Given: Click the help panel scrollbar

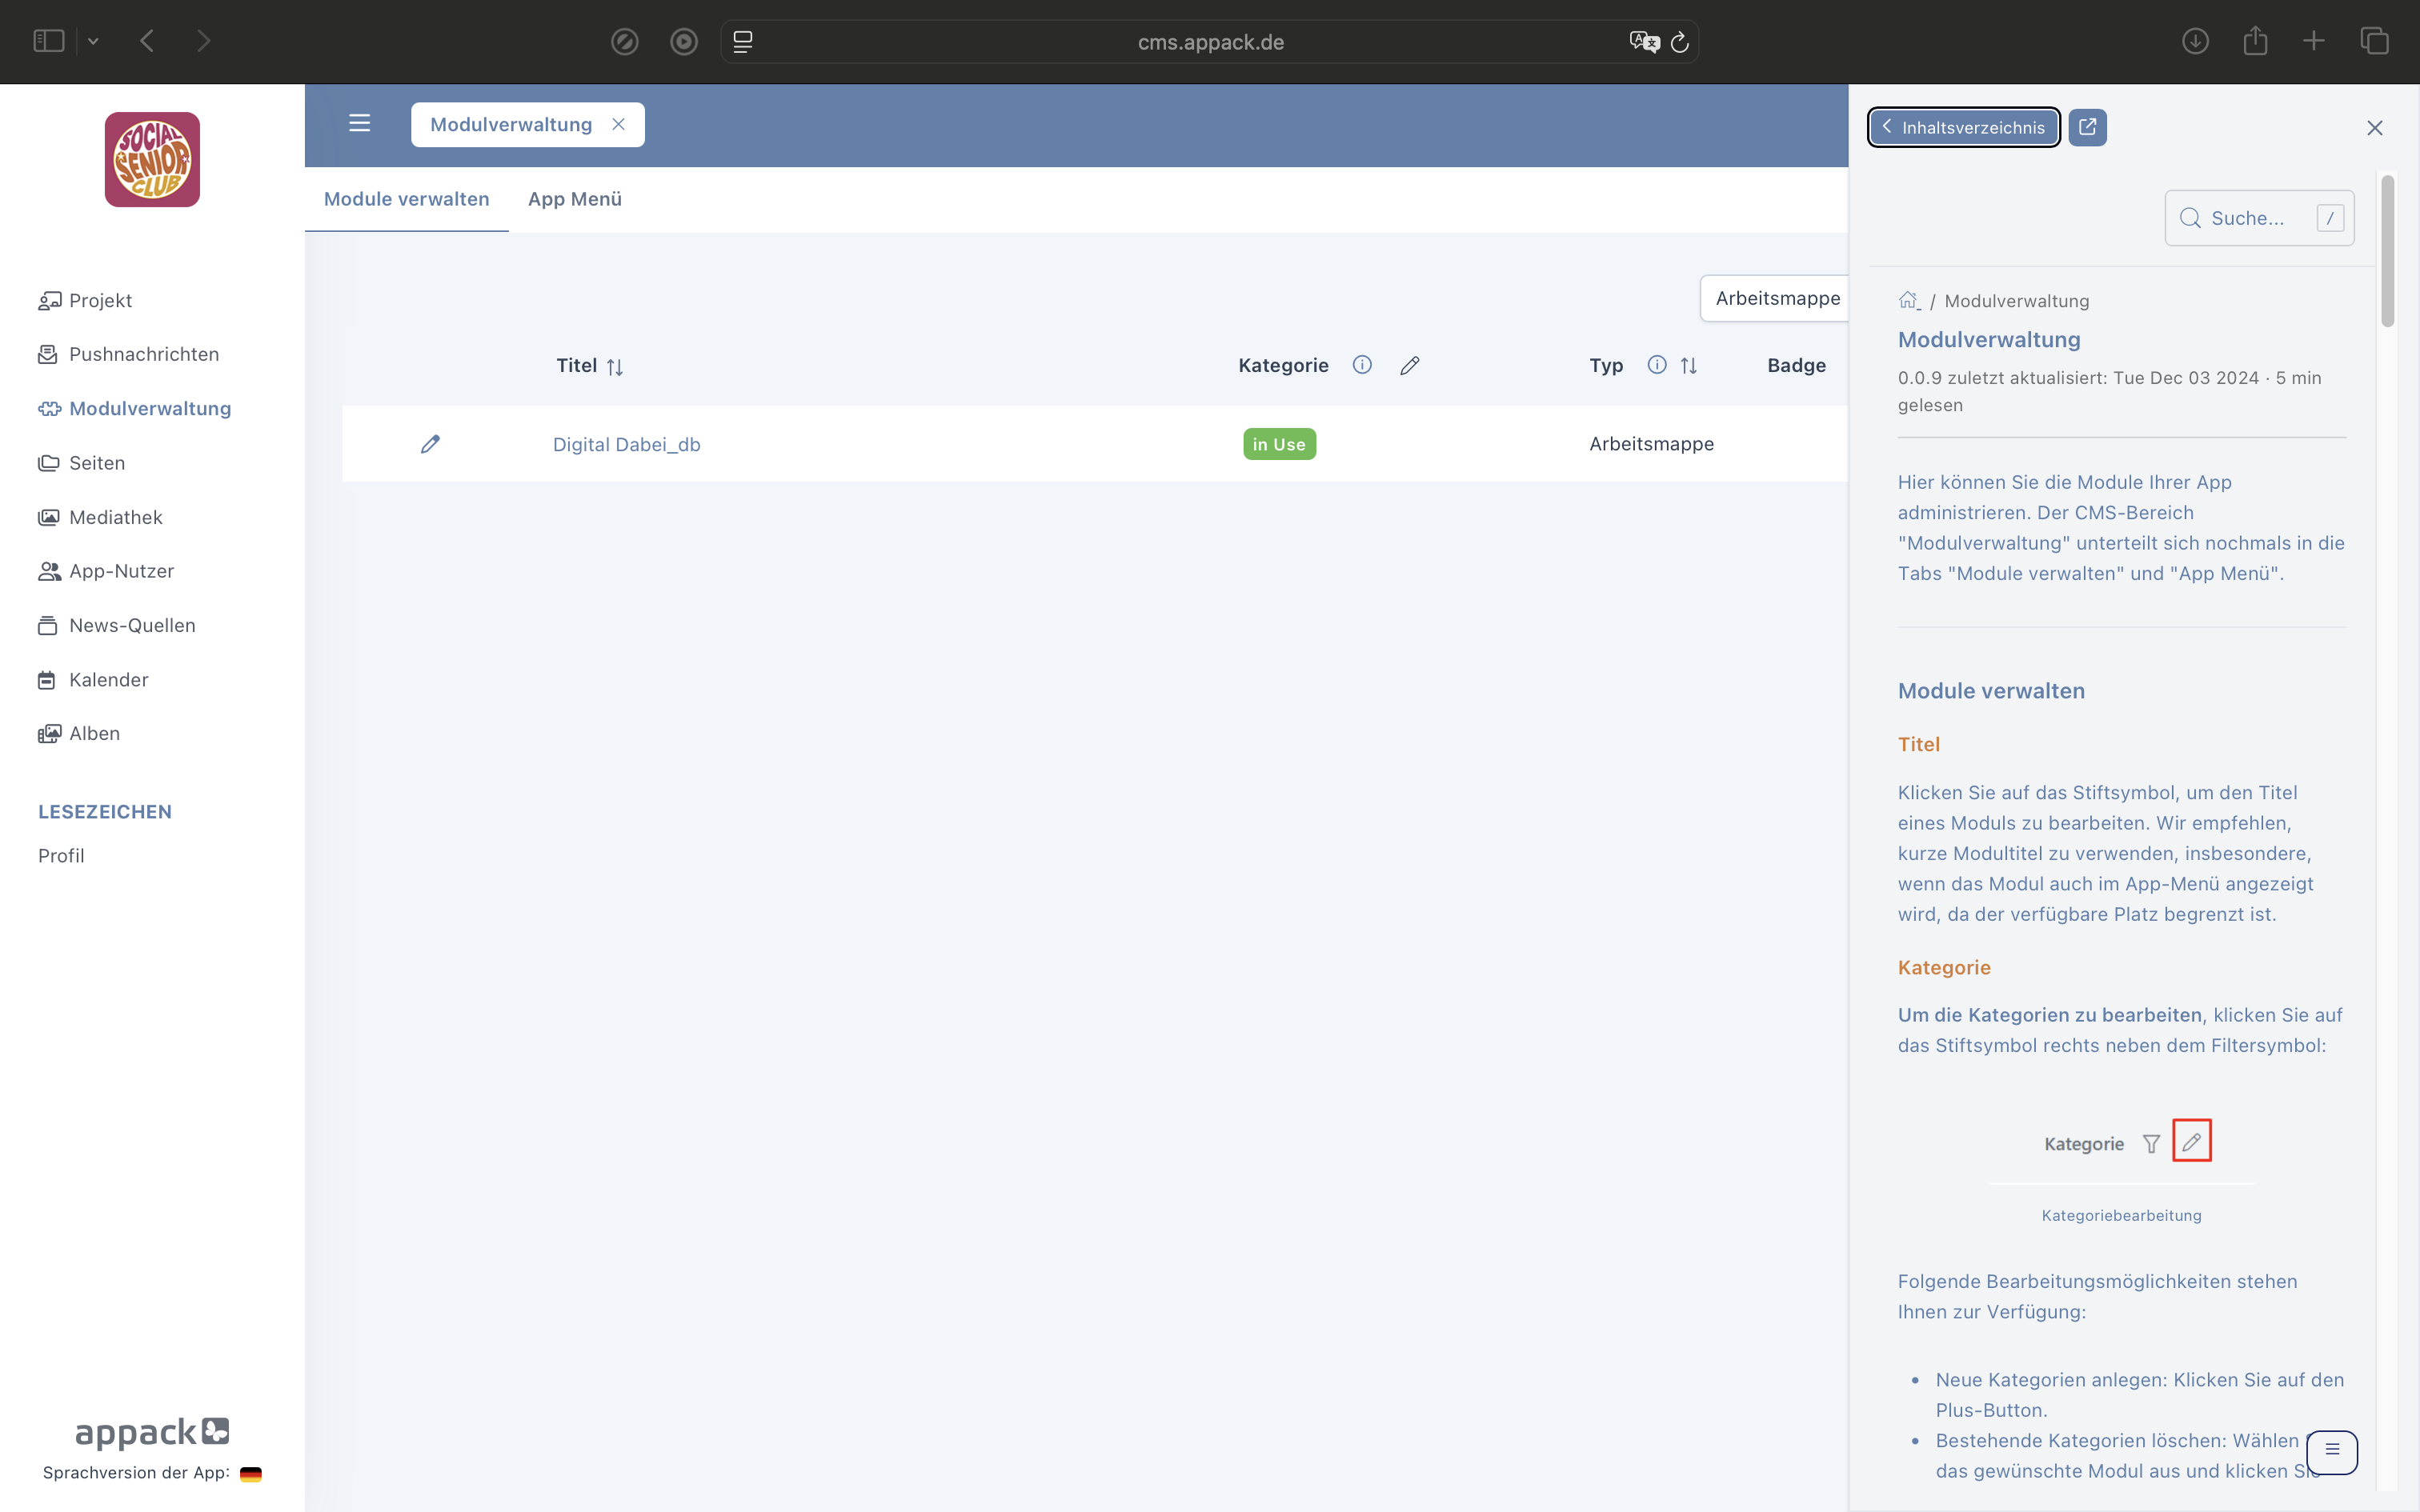Looking at the screenshot, I should point(2387,252).
